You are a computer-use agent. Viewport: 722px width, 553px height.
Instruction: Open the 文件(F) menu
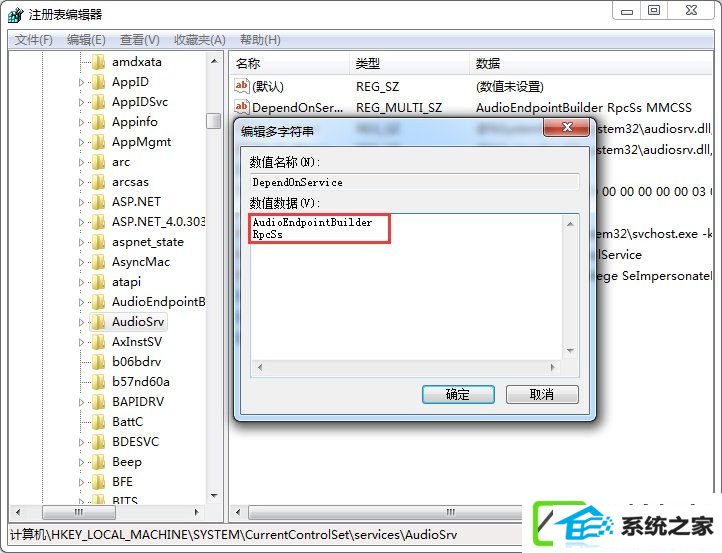(34, 40)
